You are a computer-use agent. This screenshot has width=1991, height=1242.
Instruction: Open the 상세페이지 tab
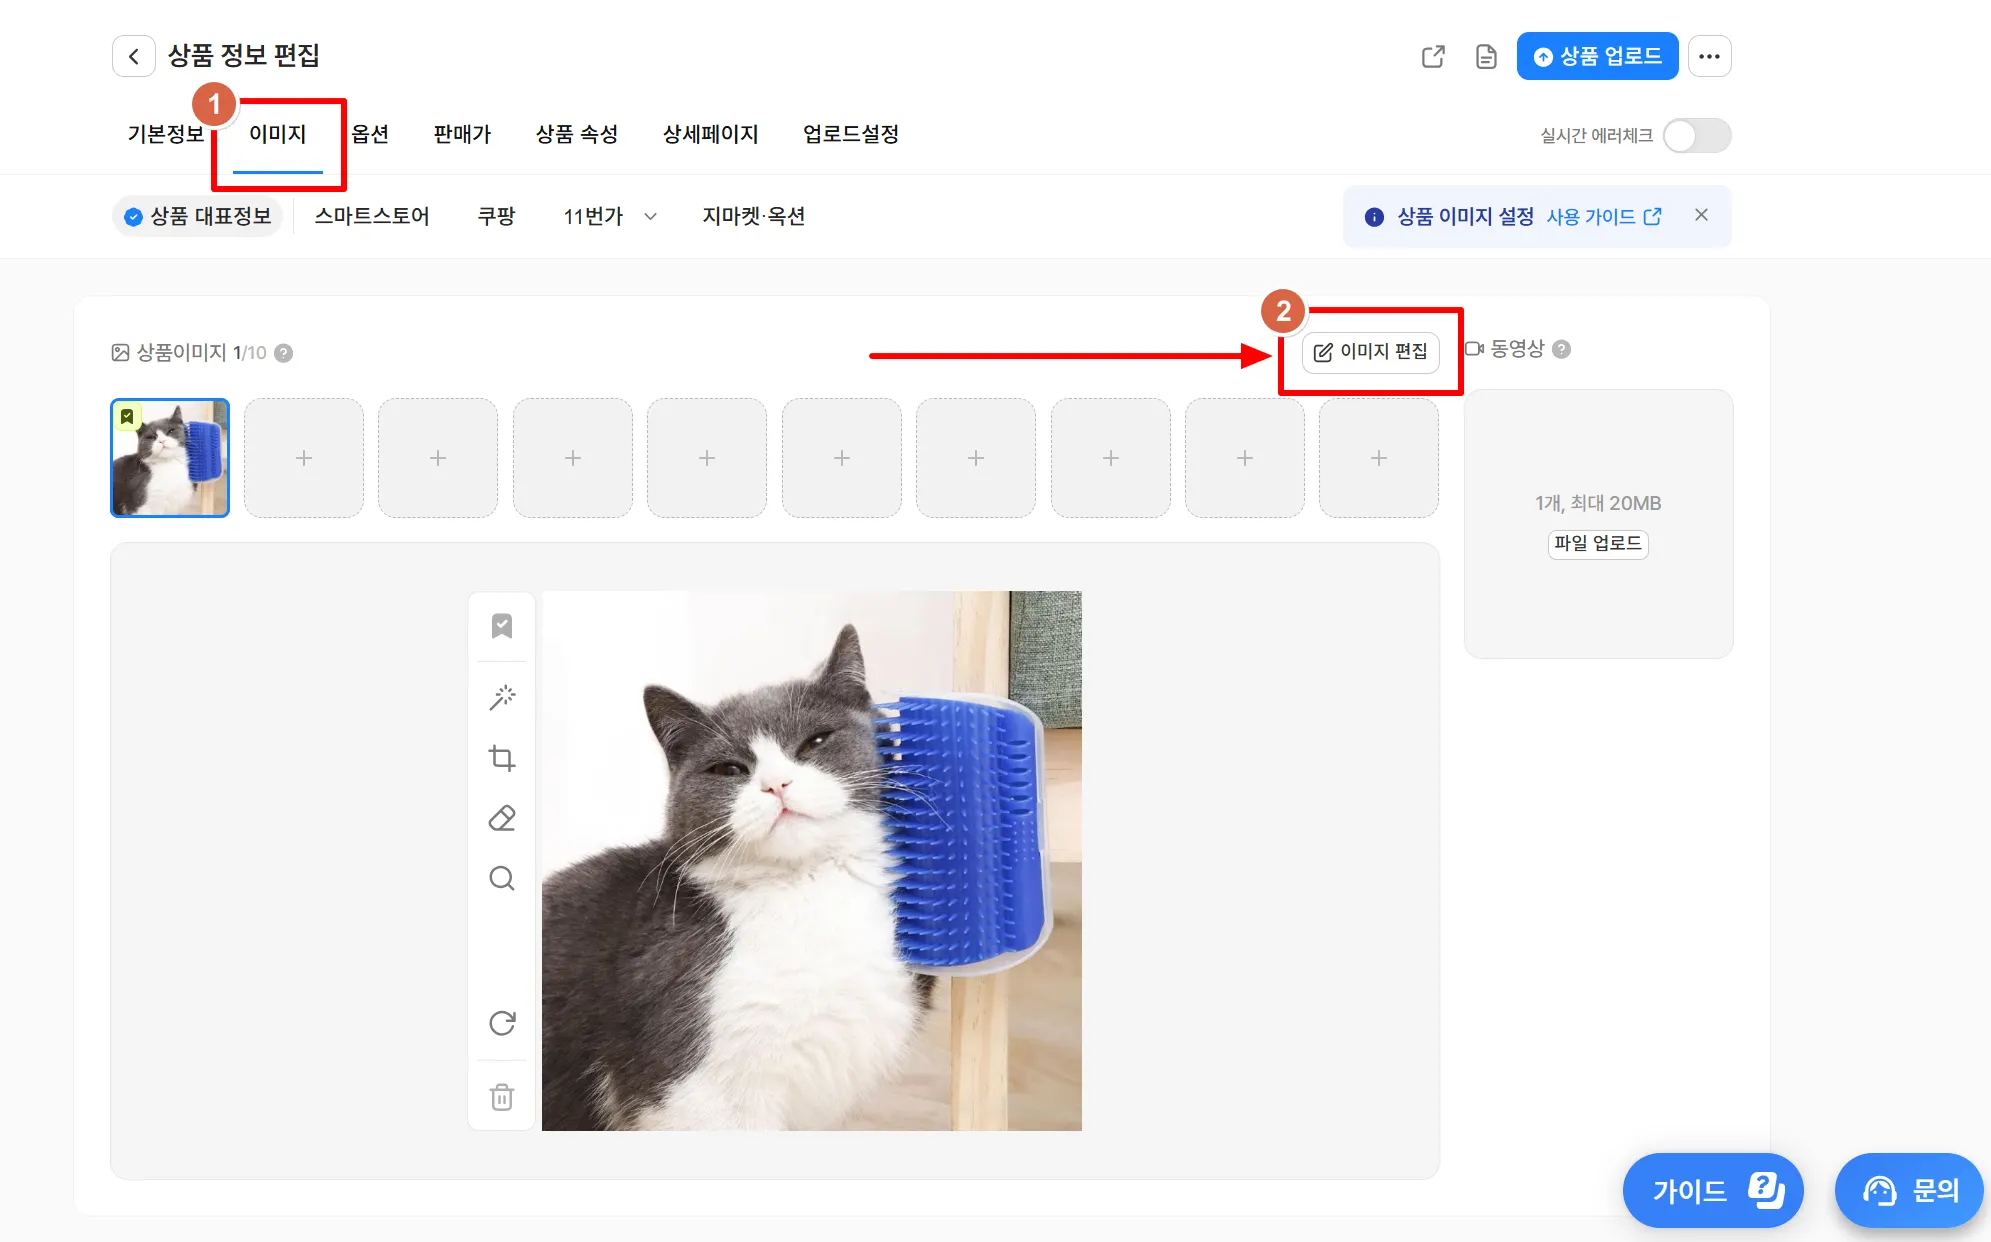710,134
